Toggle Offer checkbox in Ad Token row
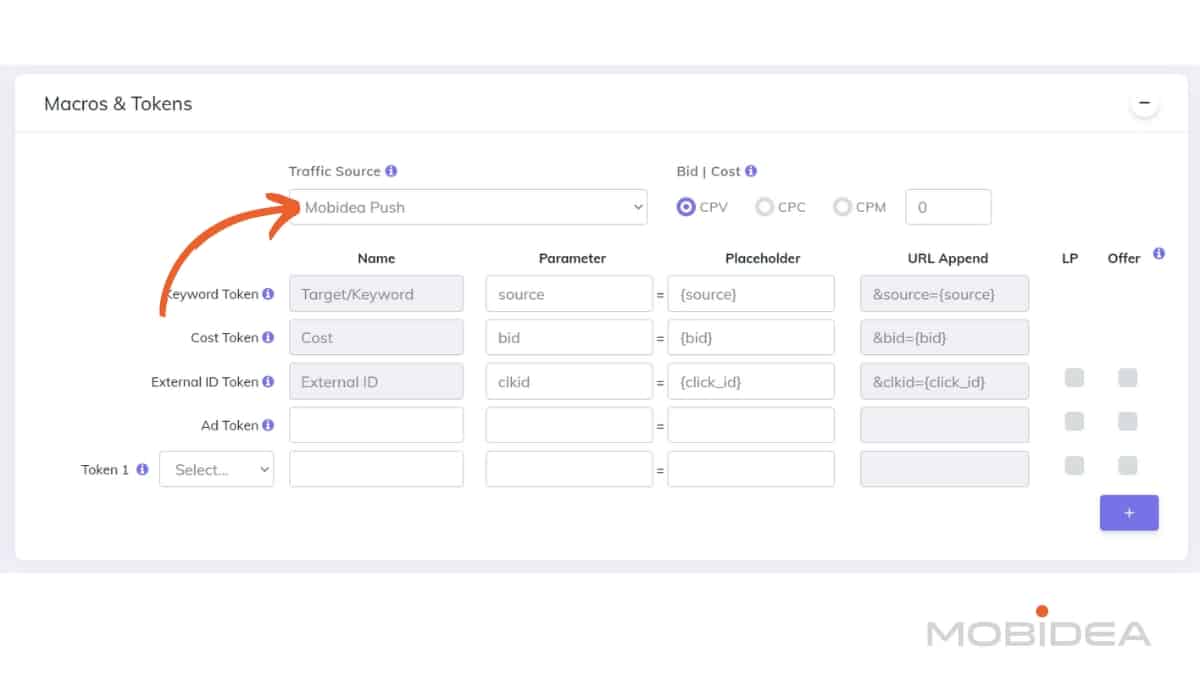Viewport: 1200px width, 700px height. [1128, 422]
